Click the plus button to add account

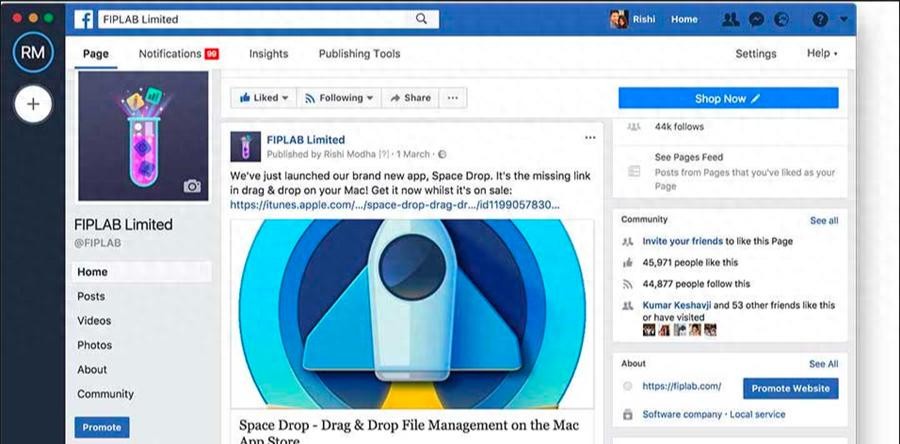click(x=33, y=103)
